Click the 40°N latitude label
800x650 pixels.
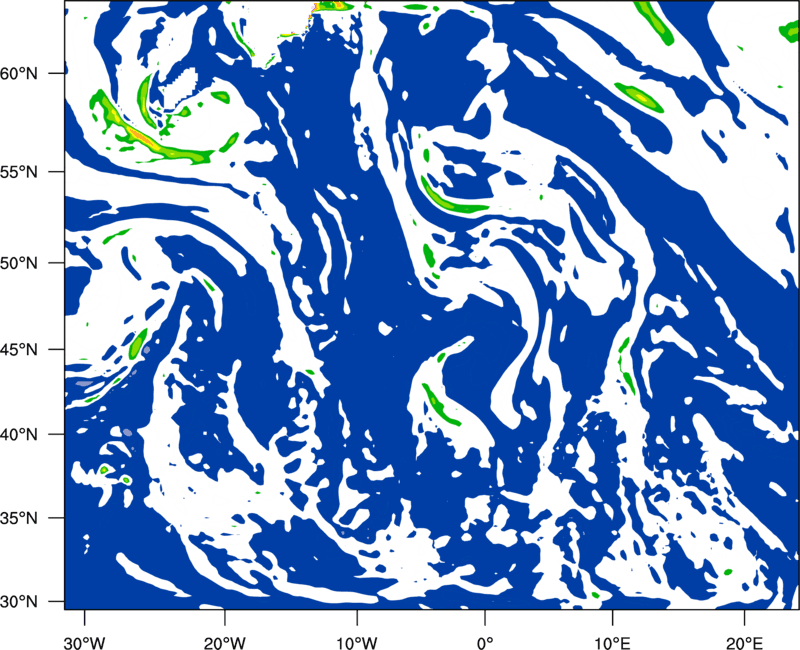tap(19, 435)
